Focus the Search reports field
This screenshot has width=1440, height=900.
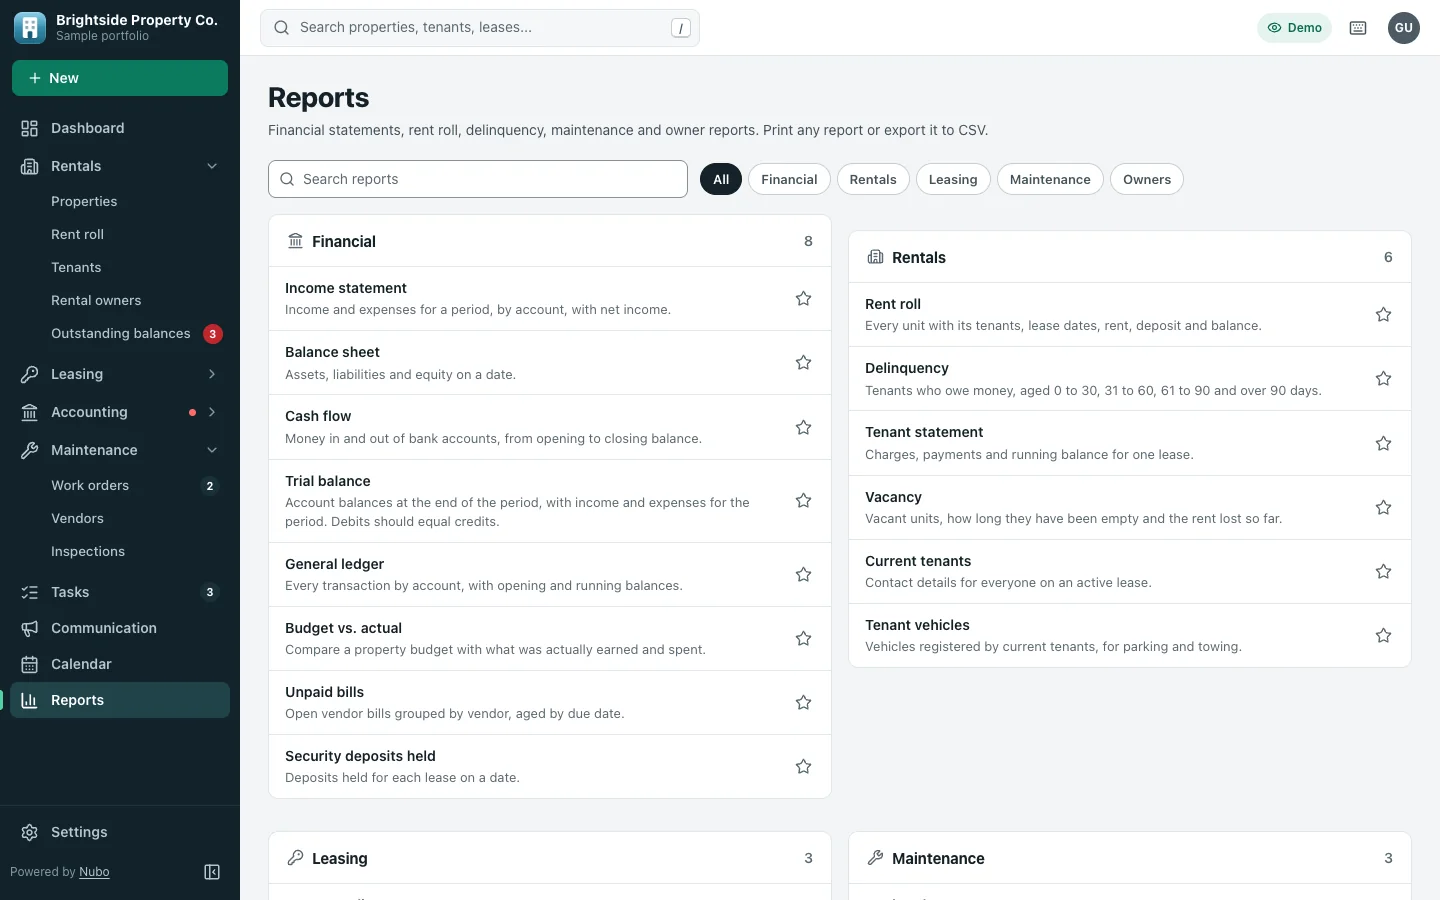click(478, 179)
